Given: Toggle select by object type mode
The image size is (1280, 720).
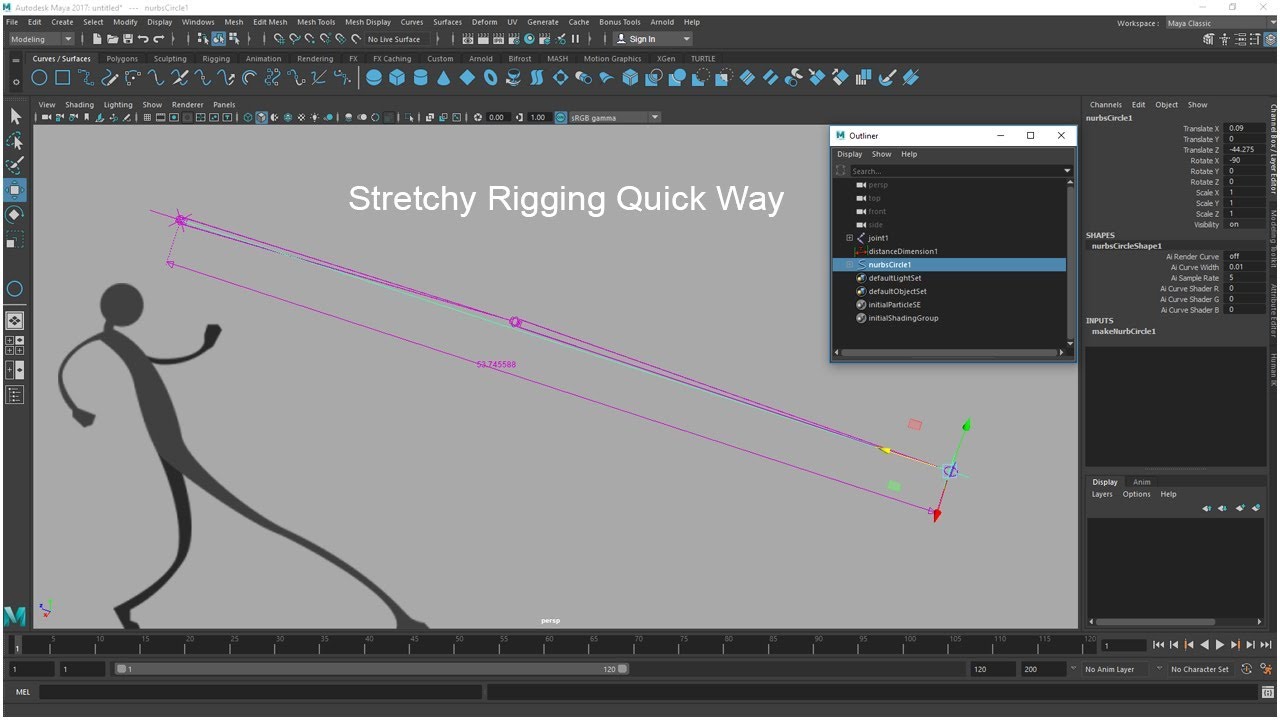Looking at the screenshot, I should (x=218, y=39).
